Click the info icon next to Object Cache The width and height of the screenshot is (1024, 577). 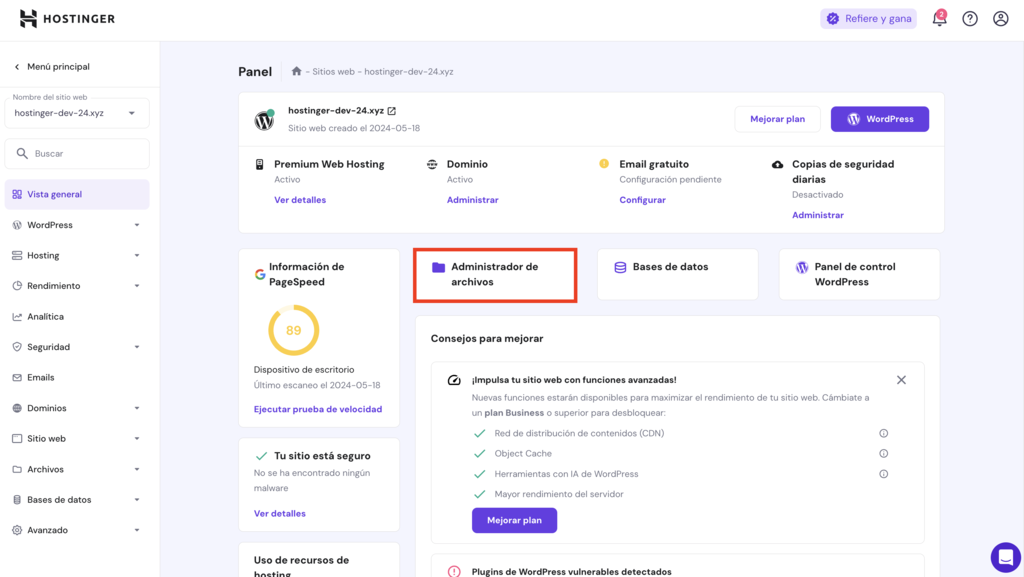tap(883, 452)
